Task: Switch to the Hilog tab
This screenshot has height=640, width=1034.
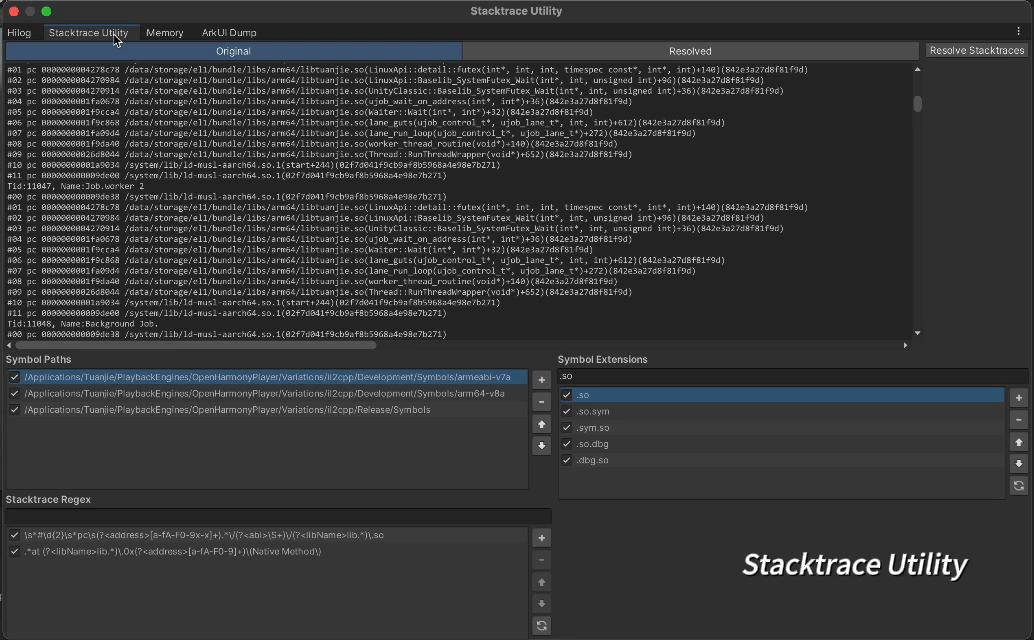Action: coord(19,32)
